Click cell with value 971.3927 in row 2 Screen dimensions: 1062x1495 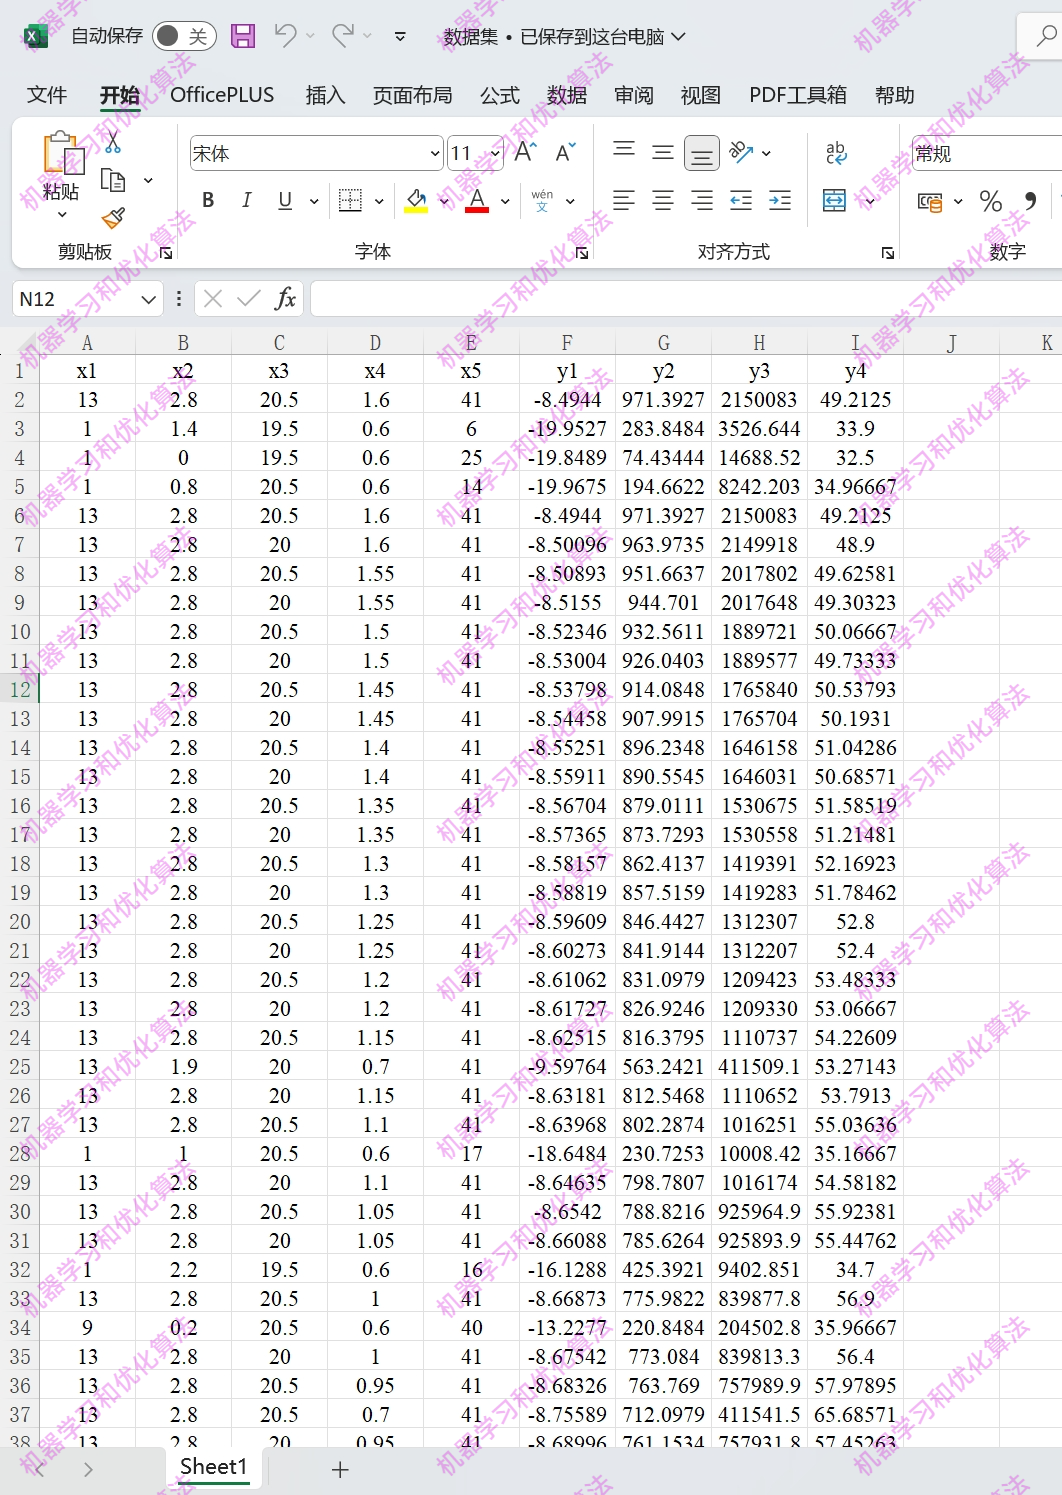(663, 400)
